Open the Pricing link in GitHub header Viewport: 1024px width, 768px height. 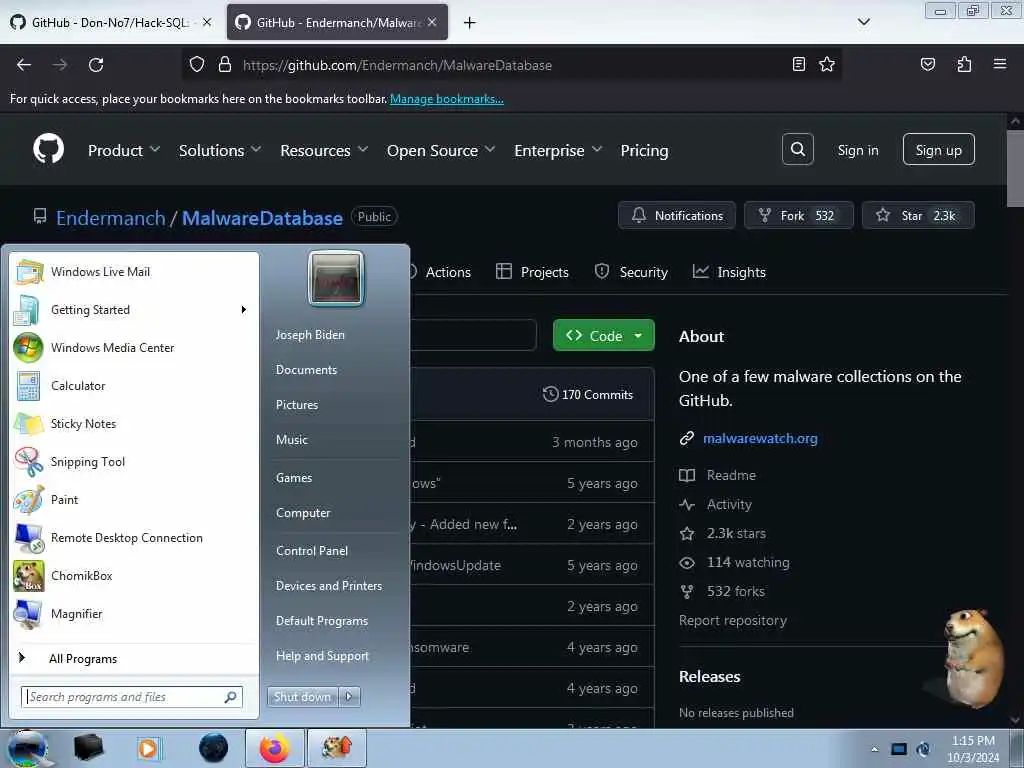tap(644, 151)
